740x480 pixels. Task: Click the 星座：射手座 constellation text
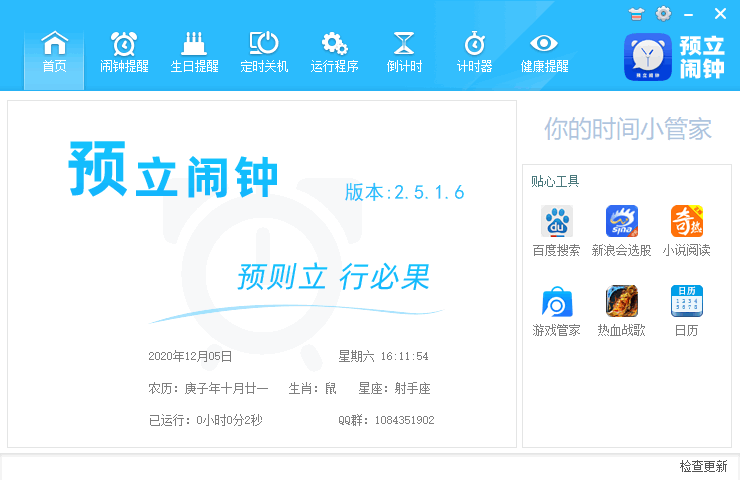coord(395,388)
